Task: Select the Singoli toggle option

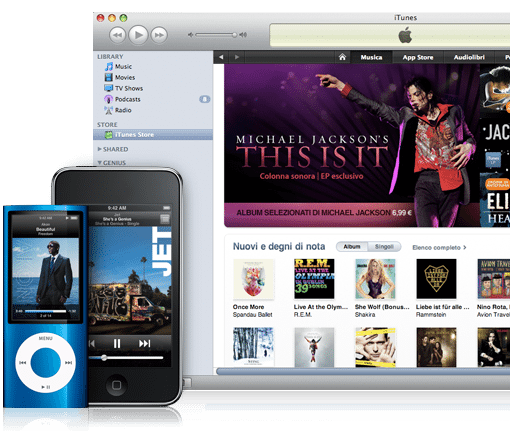Action: [384, 247]
